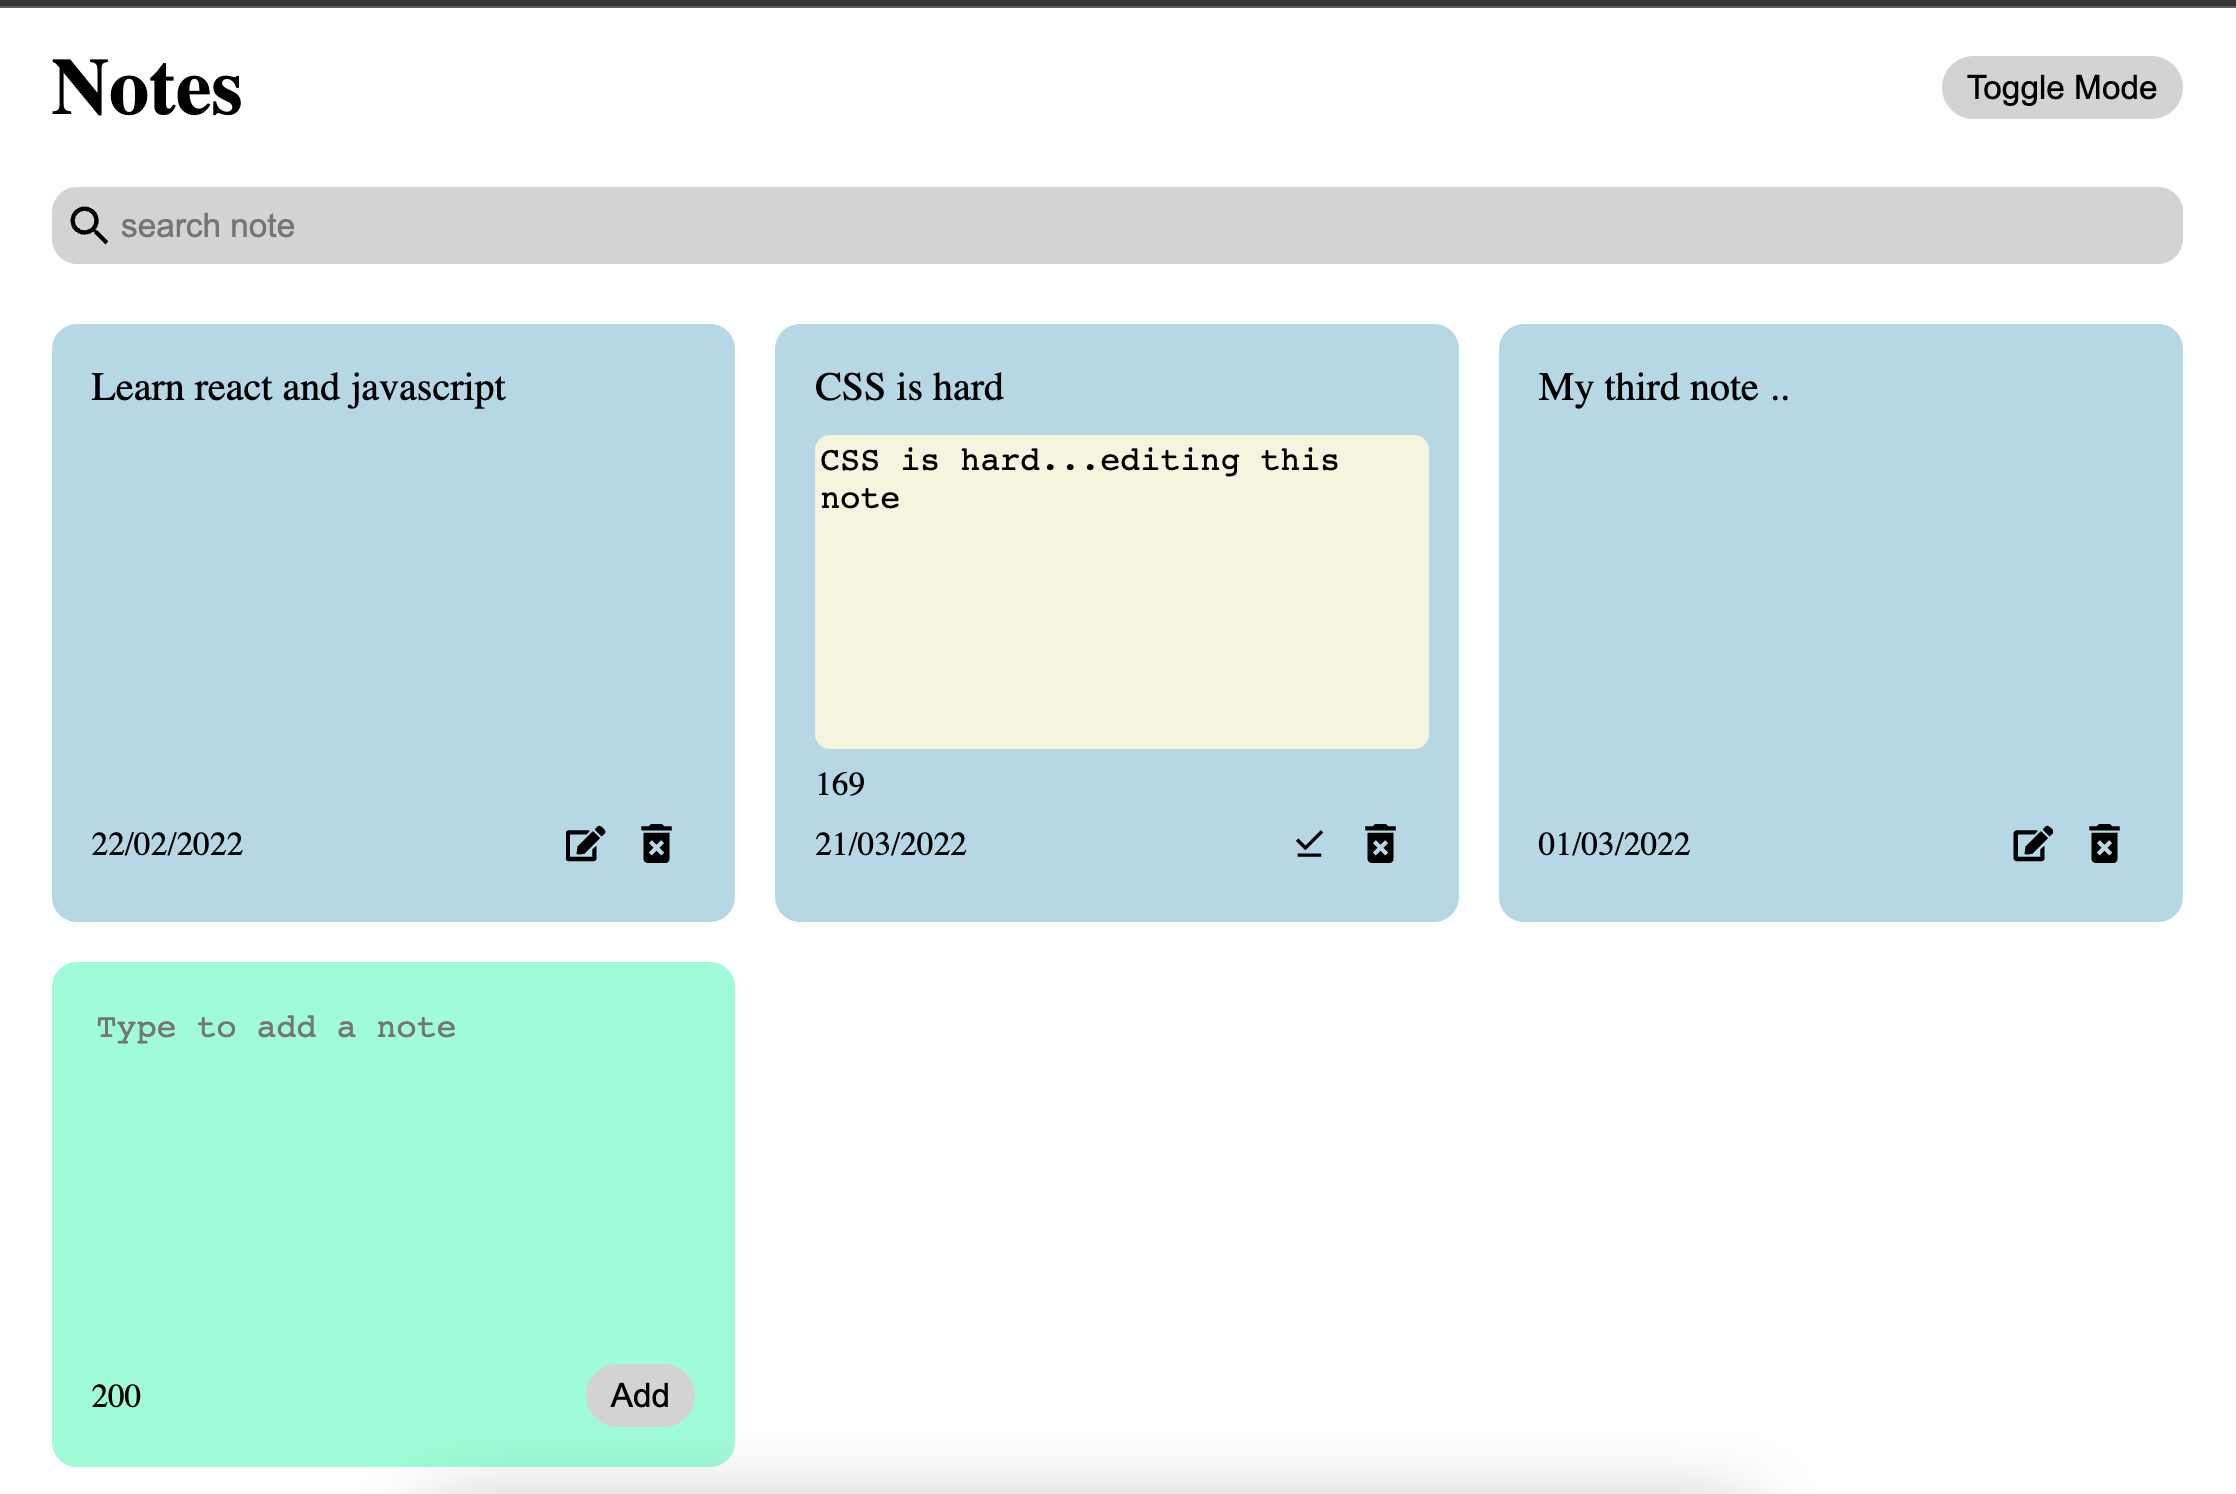Click the date 21/03/2022

pos(890,844)
